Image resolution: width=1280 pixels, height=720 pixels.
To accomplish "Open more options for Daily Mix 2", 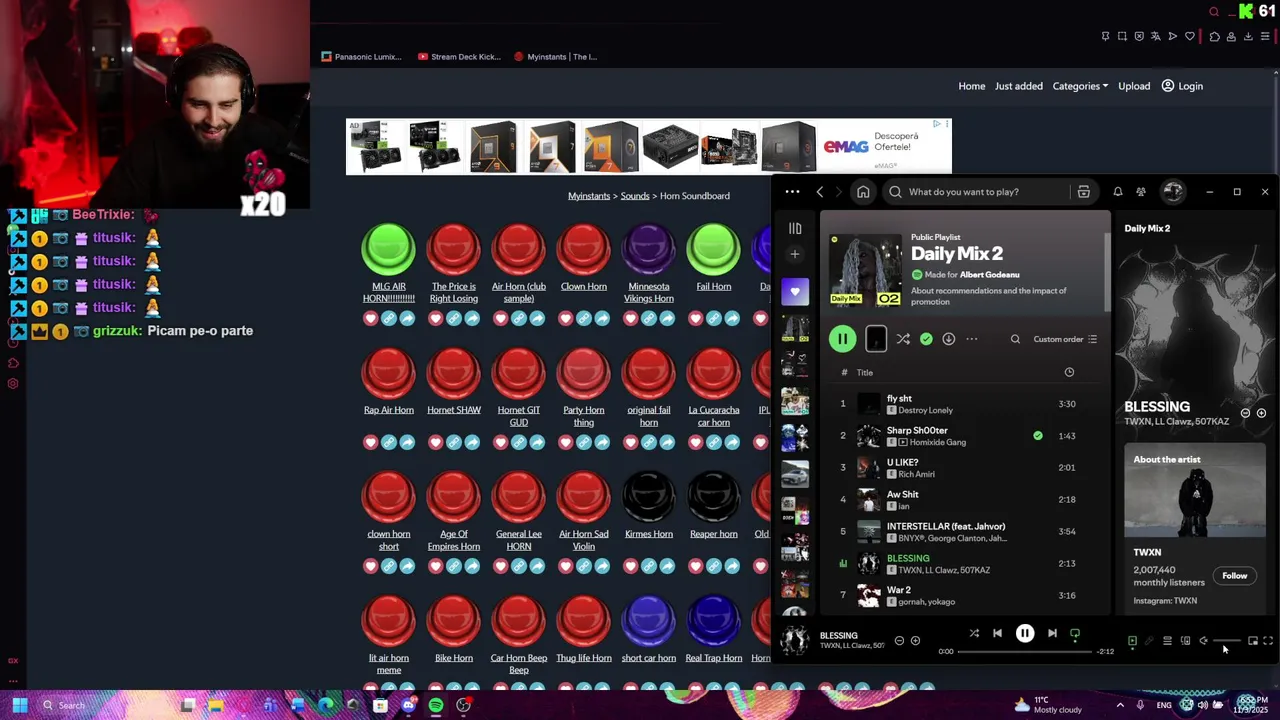I will (971, 339).
